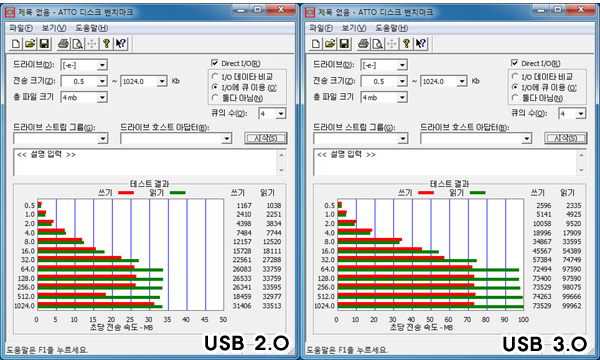Click 시작 button in USB 3.0 window
This screenshot has height=360, width=600.
(566, 138)
